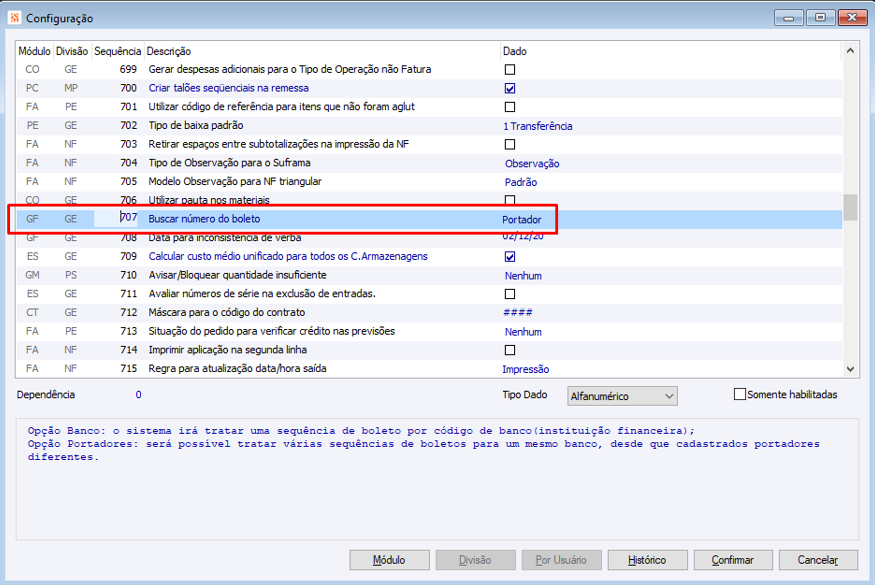The width and height of the screenshot is (875, 585).
Task: Click the sequence number 707 cell
Action: (x=116, y=218)
